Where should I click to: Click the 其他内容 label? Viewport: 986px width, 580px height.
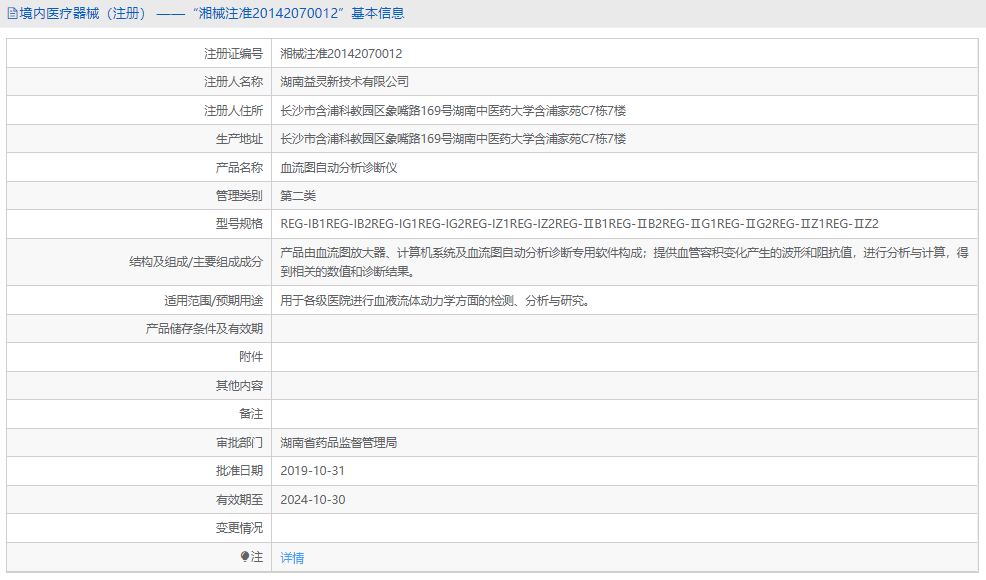(239, 386)
